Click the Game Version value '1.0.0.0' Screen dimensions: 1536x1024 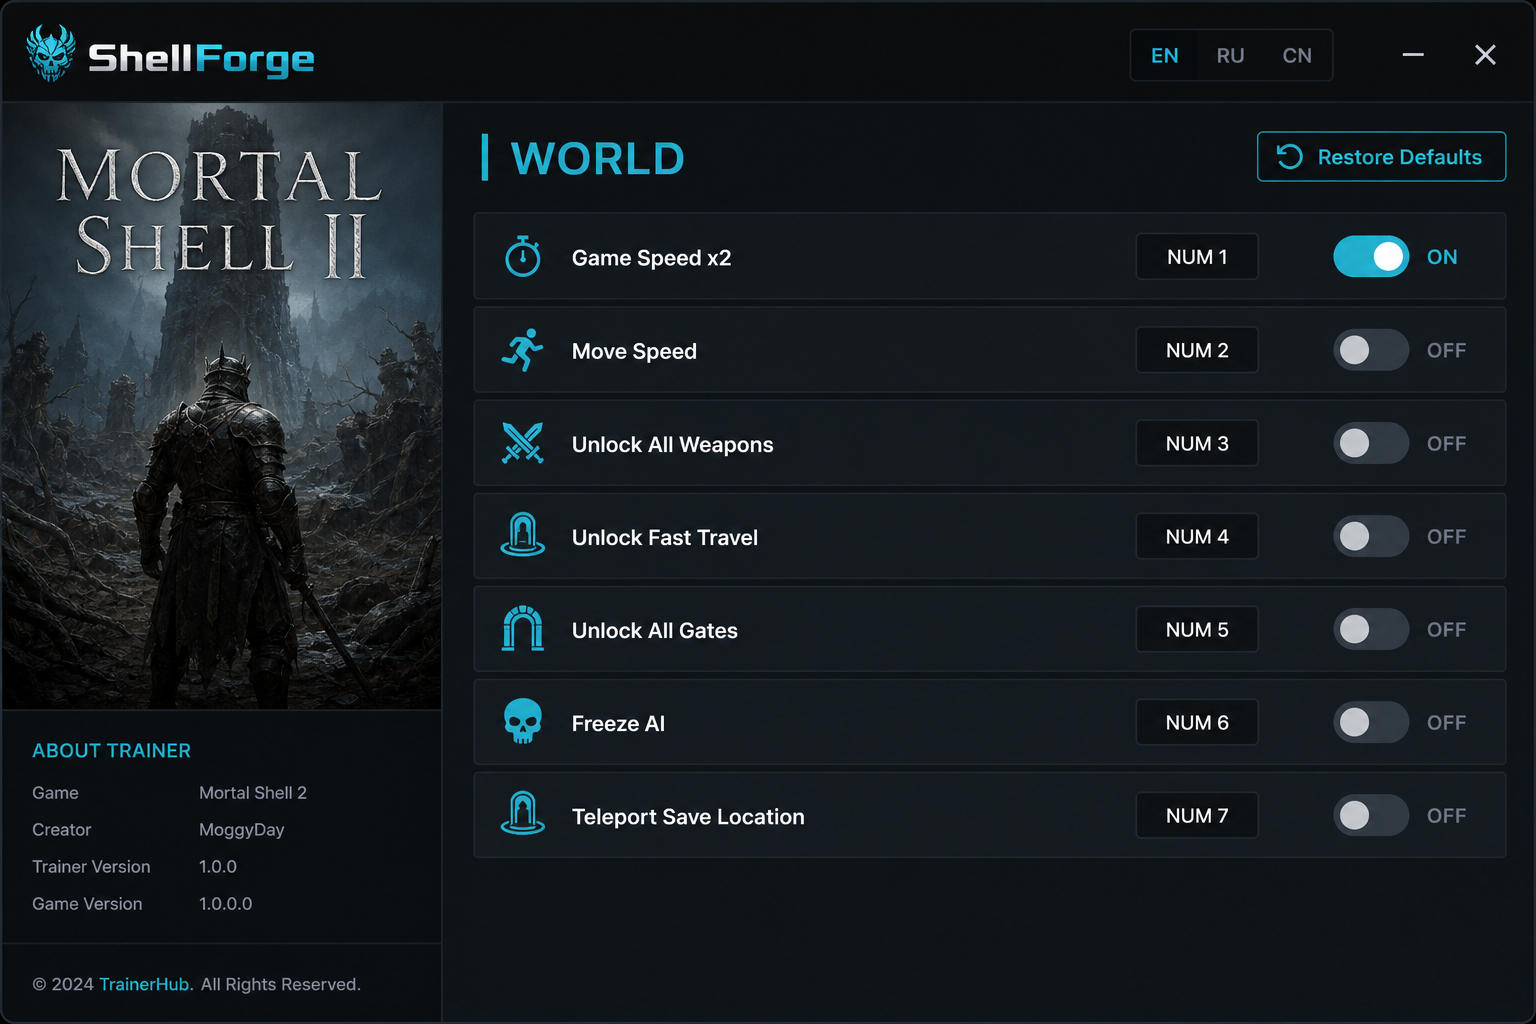225,903
